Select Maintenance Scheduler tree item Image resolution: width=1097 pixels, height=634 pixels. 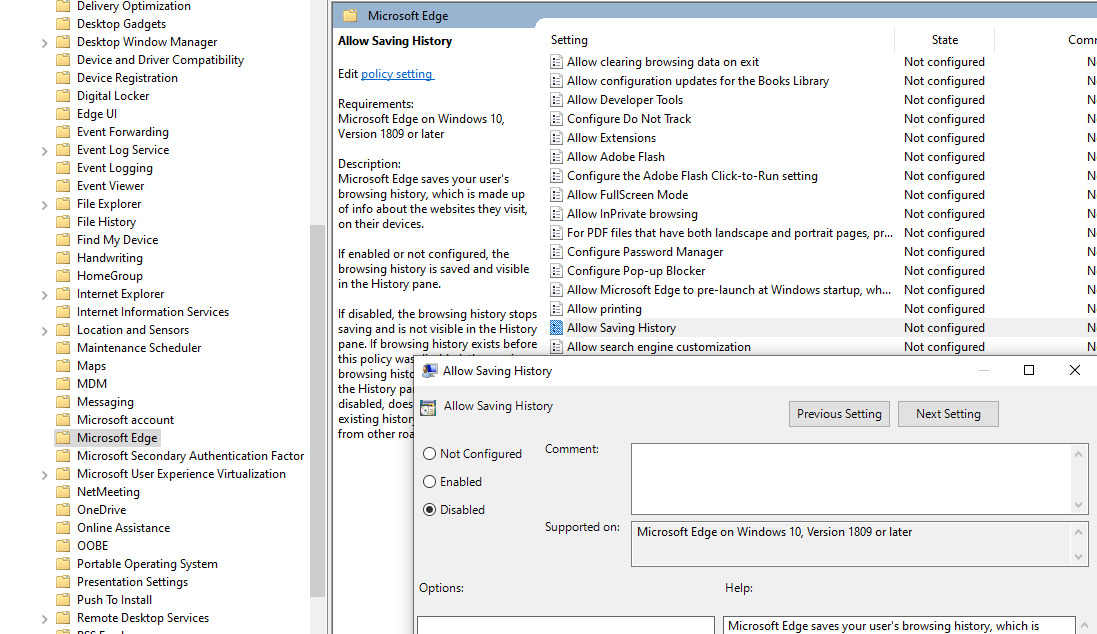point(139,348)
